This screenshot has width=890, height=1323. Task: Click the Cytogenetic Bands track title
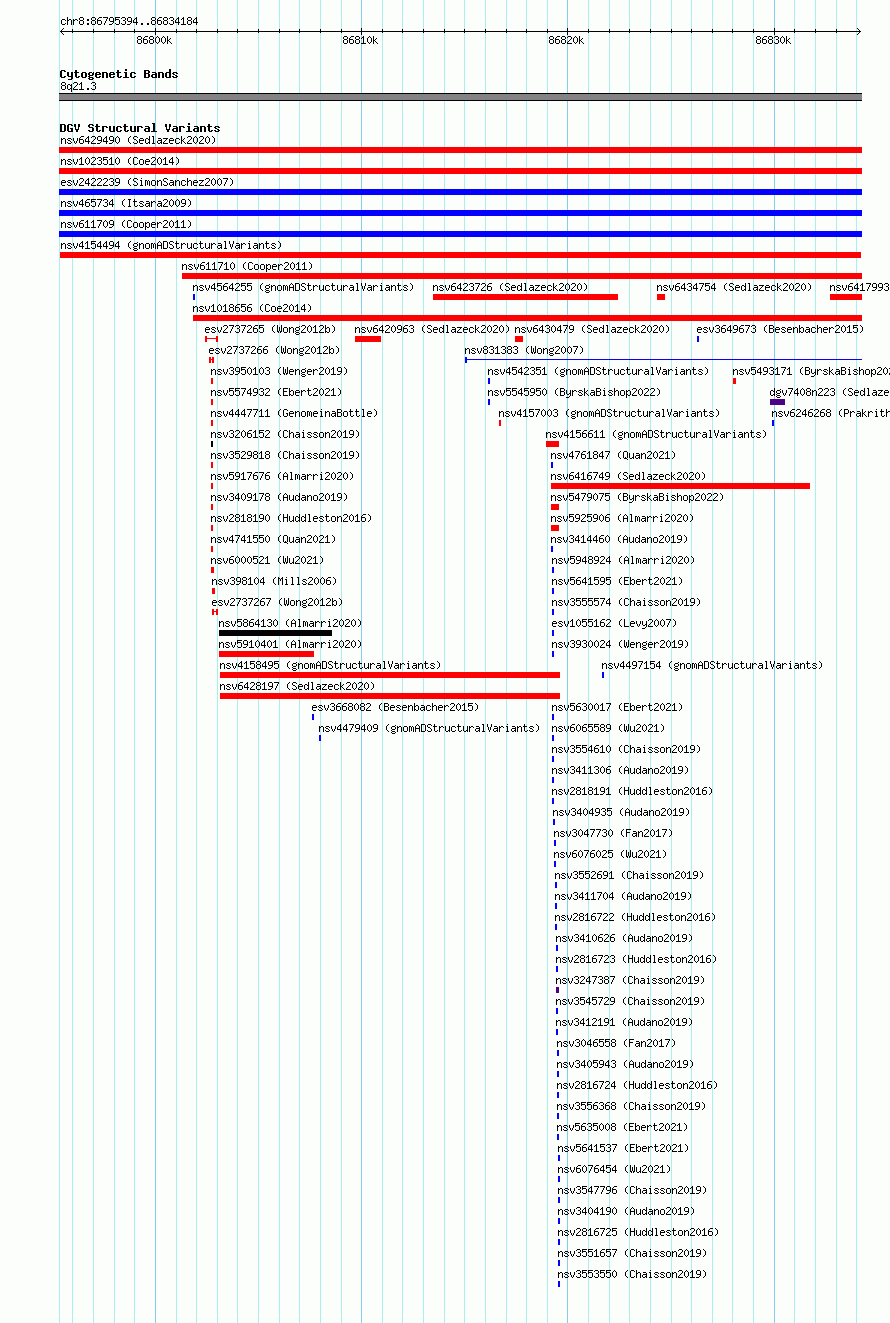click(x=119, y=74)
